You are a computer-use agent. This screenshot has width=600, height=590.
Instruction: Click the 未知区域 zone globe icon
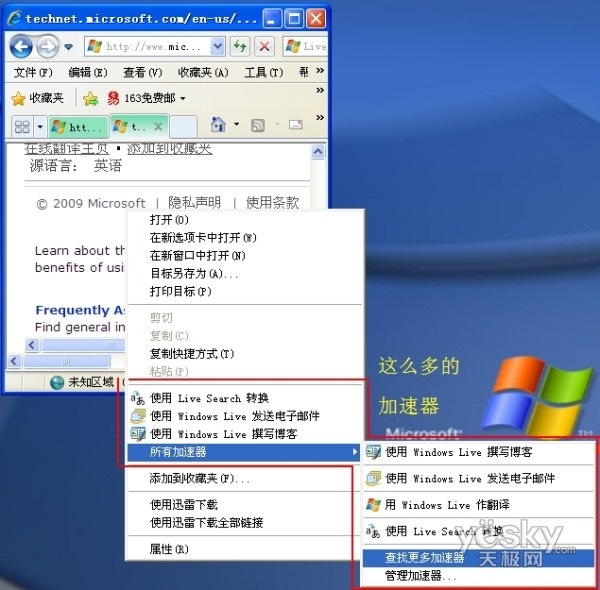point(57,382)
